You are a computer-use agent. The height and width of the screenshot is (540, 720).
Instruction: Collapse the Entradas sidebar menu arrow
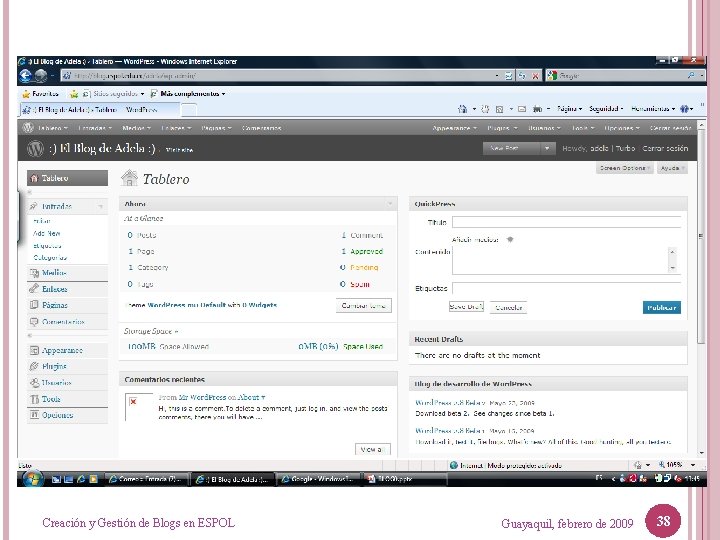point(101,206)
